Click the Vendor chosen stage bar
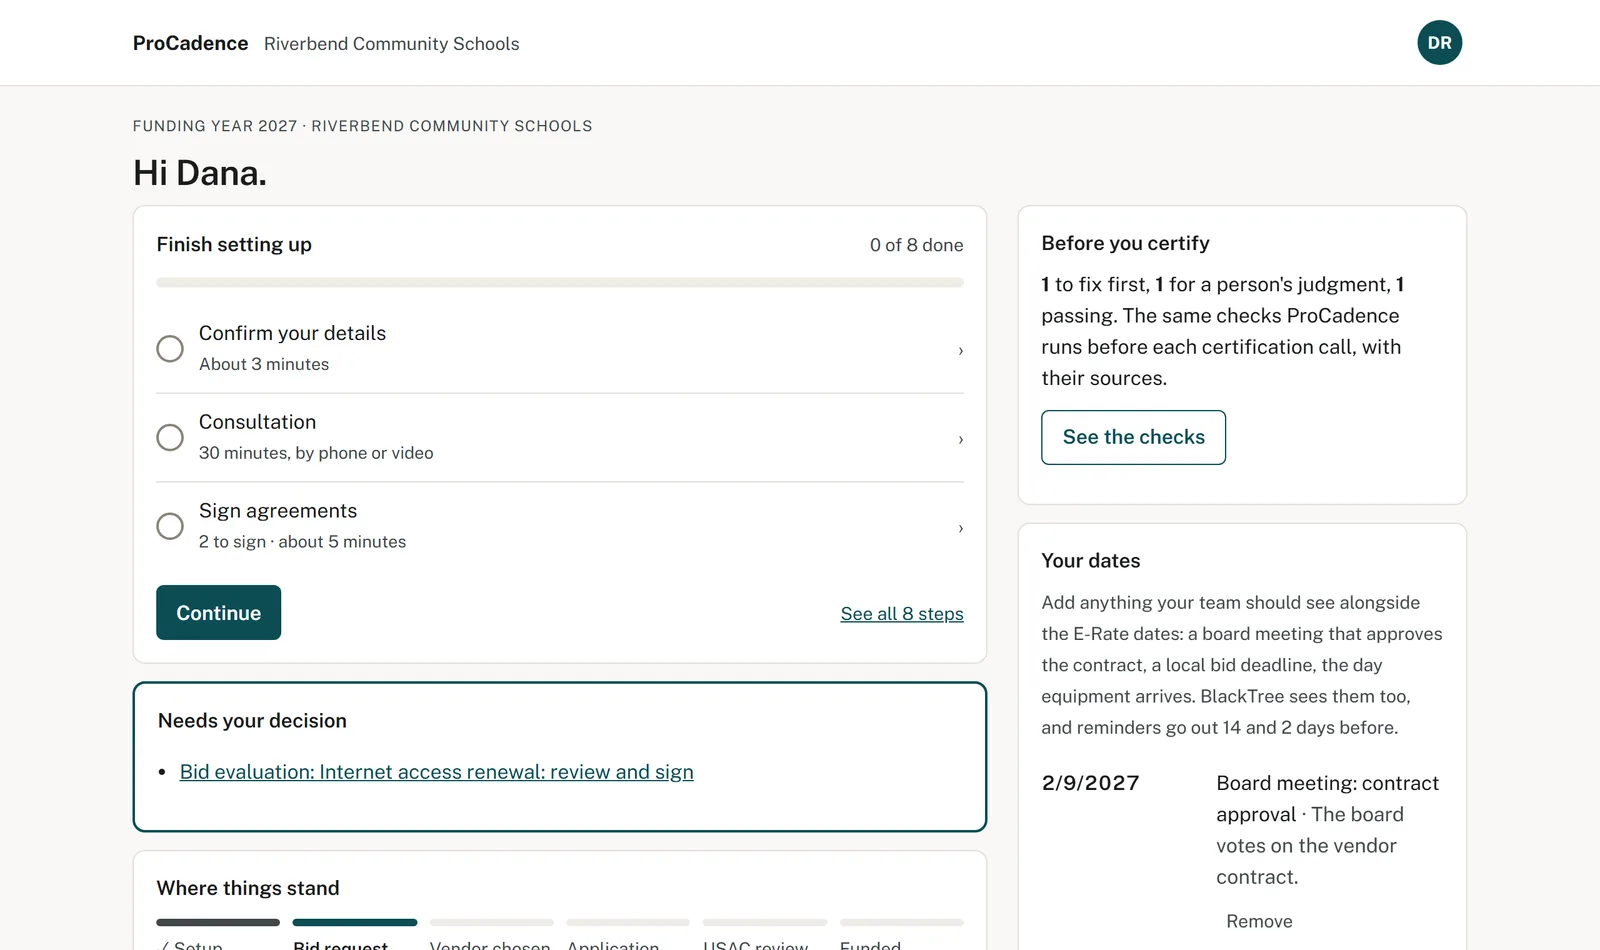This screenshot has height=950, width=1600. tap(491, 922)
